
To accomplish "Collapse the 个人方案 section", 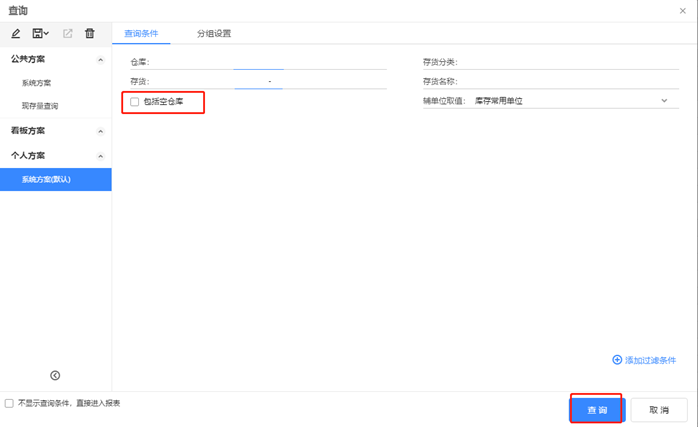I will [101, 156].
